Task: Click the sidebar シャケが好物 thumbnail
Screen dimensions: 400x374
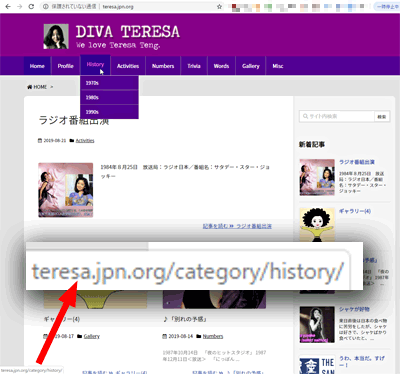Action: (317, 325)
